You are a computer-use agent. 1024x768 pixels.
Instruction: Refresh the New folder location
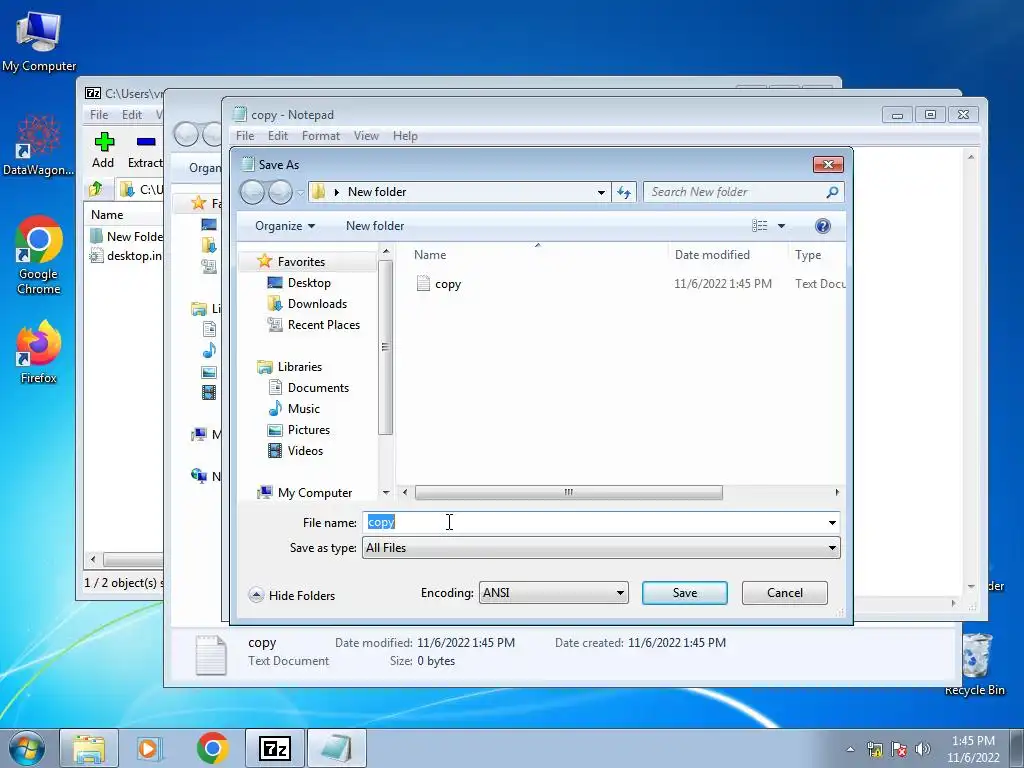624,192
